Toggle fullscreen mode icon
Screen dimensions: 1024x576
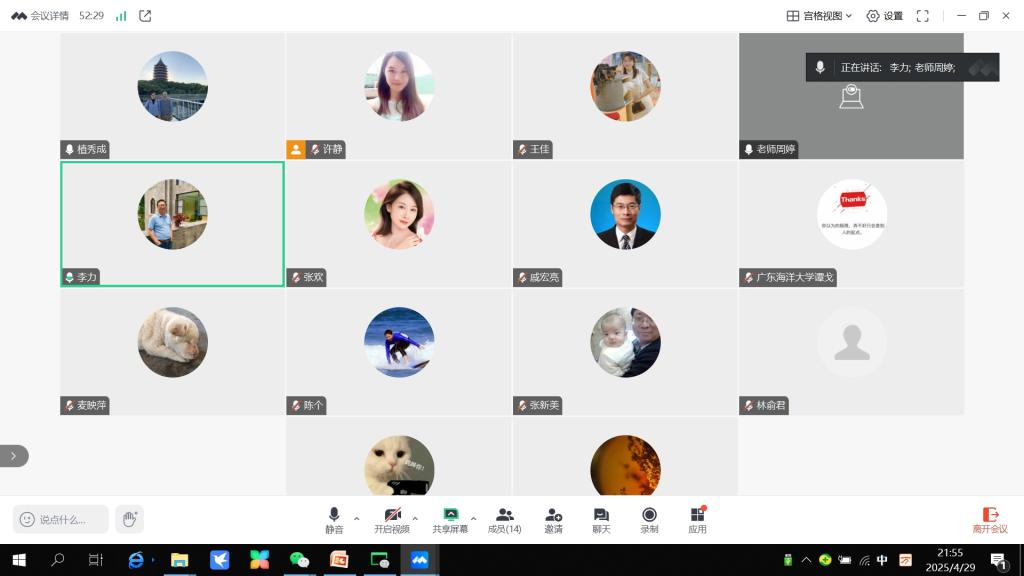point(923,16)
